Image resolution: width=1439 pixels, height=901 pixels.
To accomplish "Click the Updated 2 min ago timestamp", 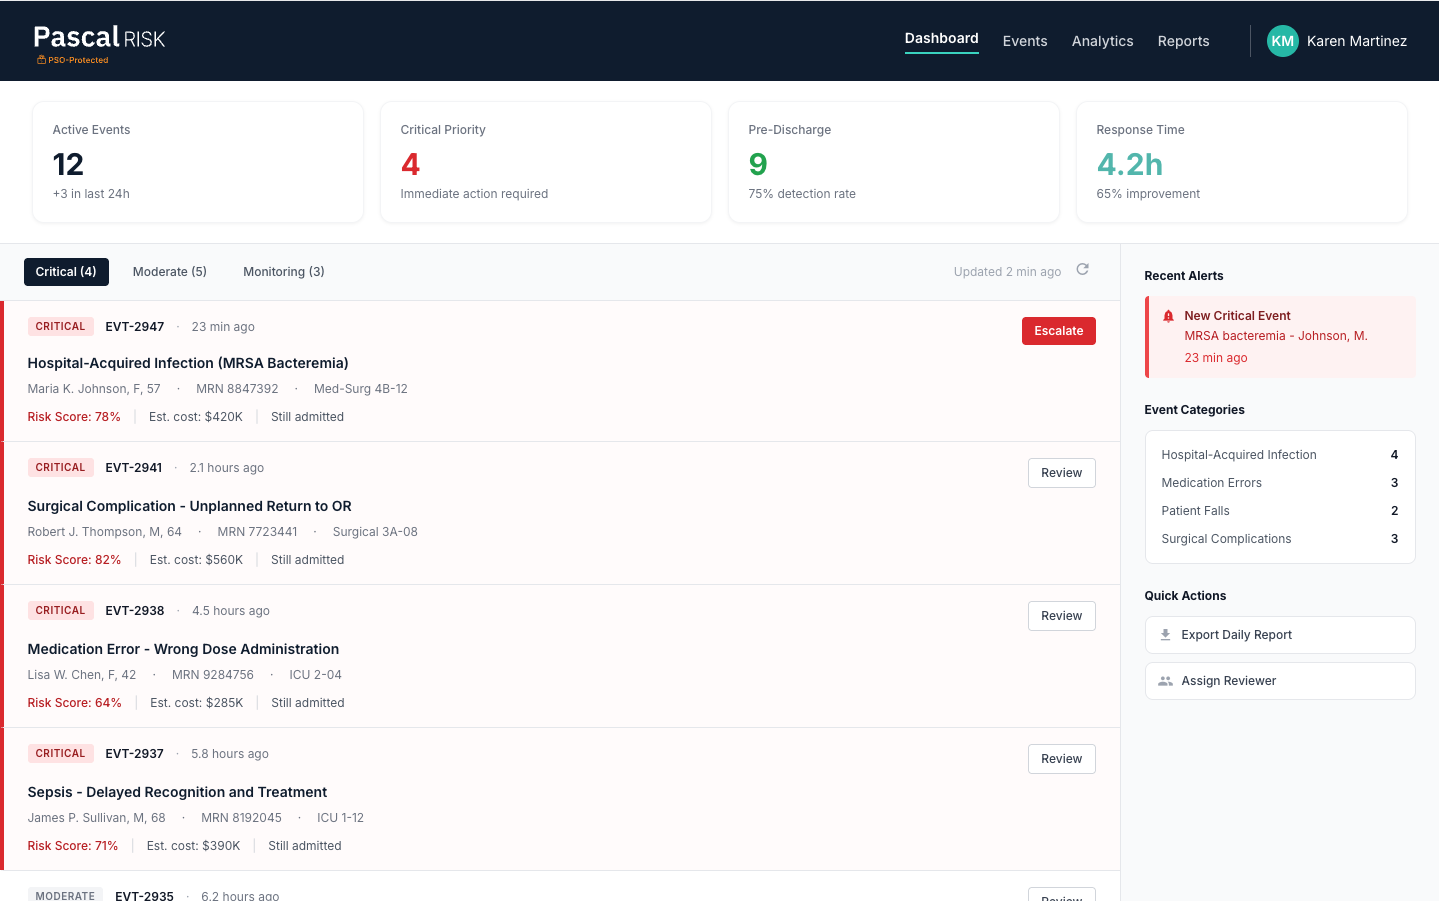I will click(x=1008, y=272).
